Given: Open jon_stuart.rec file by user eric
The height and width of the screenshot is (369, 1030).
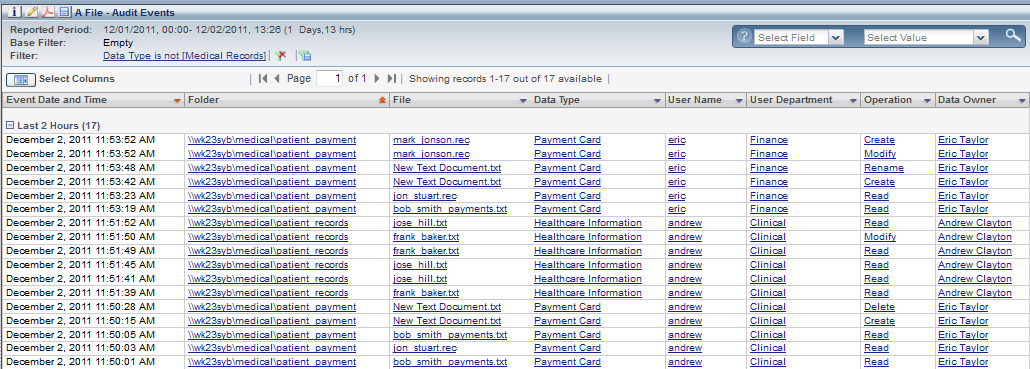Looking at the screenshot, I should point(424,196).
